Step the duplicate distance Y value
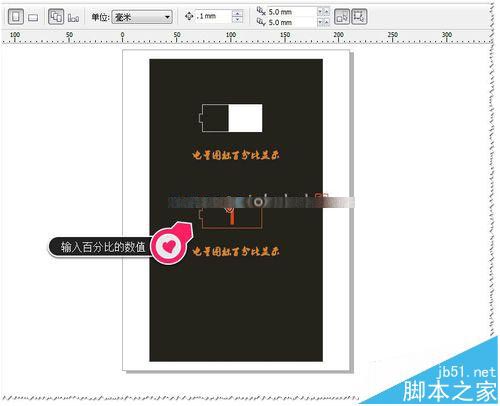500x406 pixels. pos(323,22)
